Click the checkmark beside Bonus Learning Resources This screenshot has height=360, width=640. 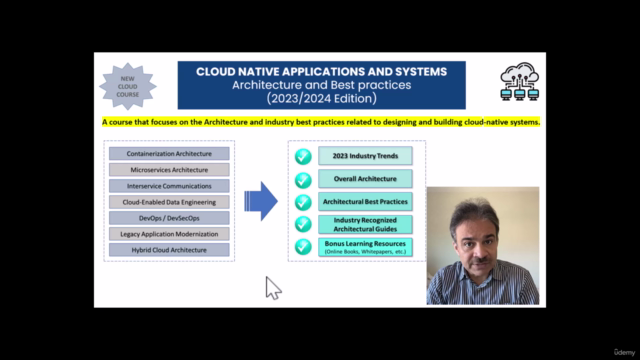303,247
